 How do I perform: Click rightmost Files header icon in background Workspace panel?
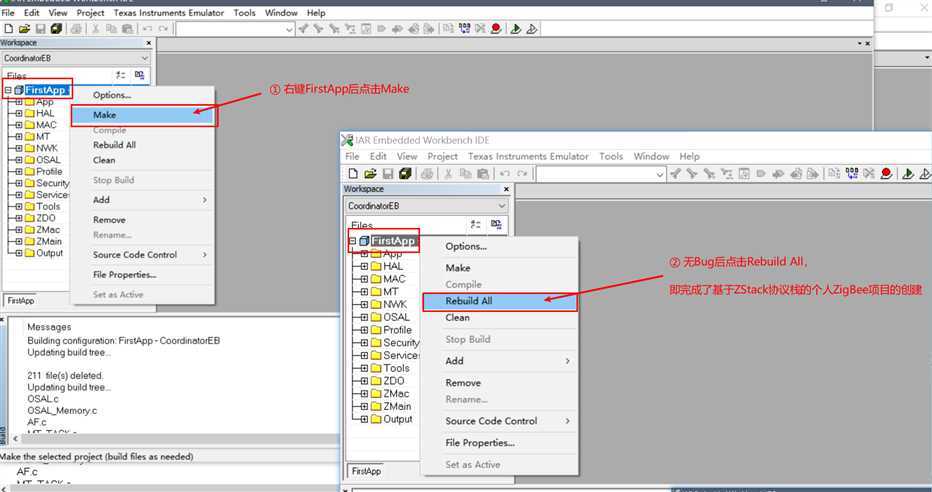point(139,75)
